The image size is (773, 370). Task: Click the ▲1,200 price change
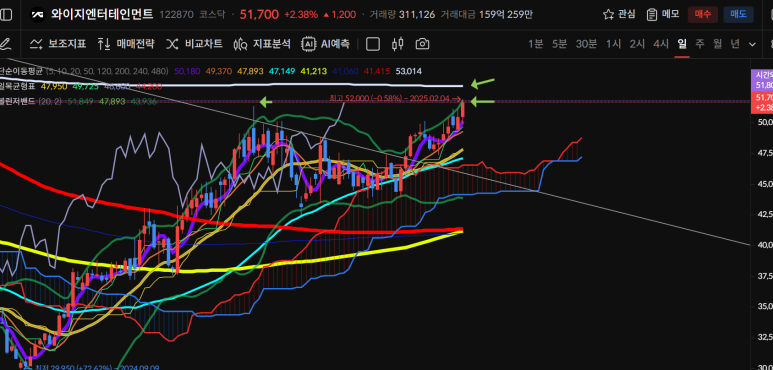(x=339, y=15)
